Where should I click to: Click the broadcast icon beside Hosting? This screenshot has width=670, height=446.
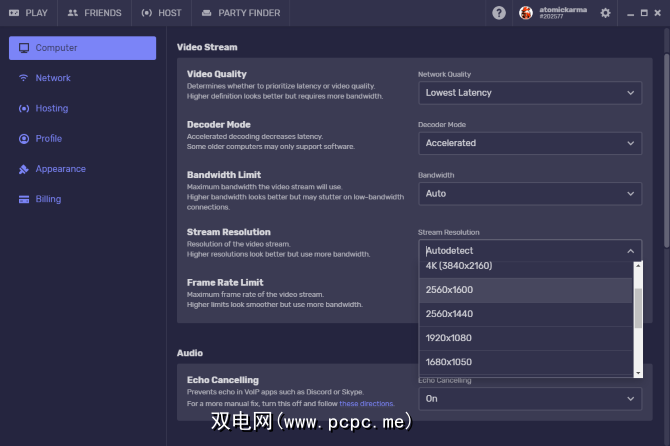coord(24,109)
